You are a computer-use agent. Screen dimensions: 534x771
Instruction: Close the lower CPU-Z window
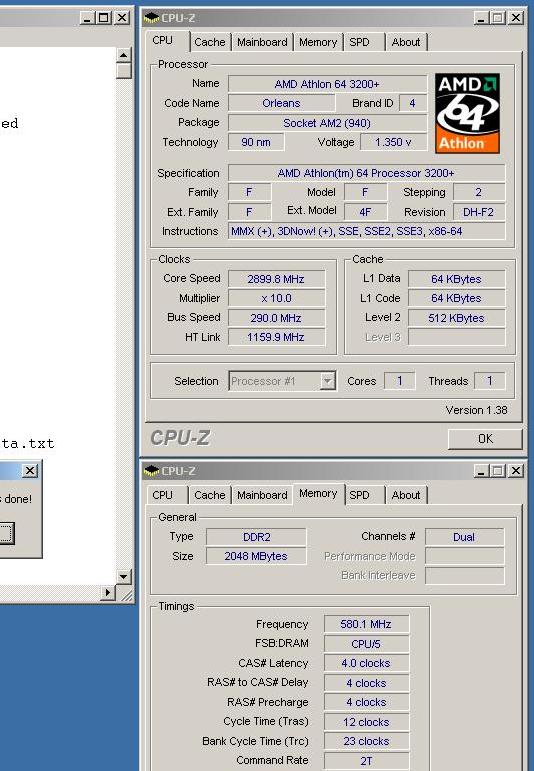(x=516, y=471)
